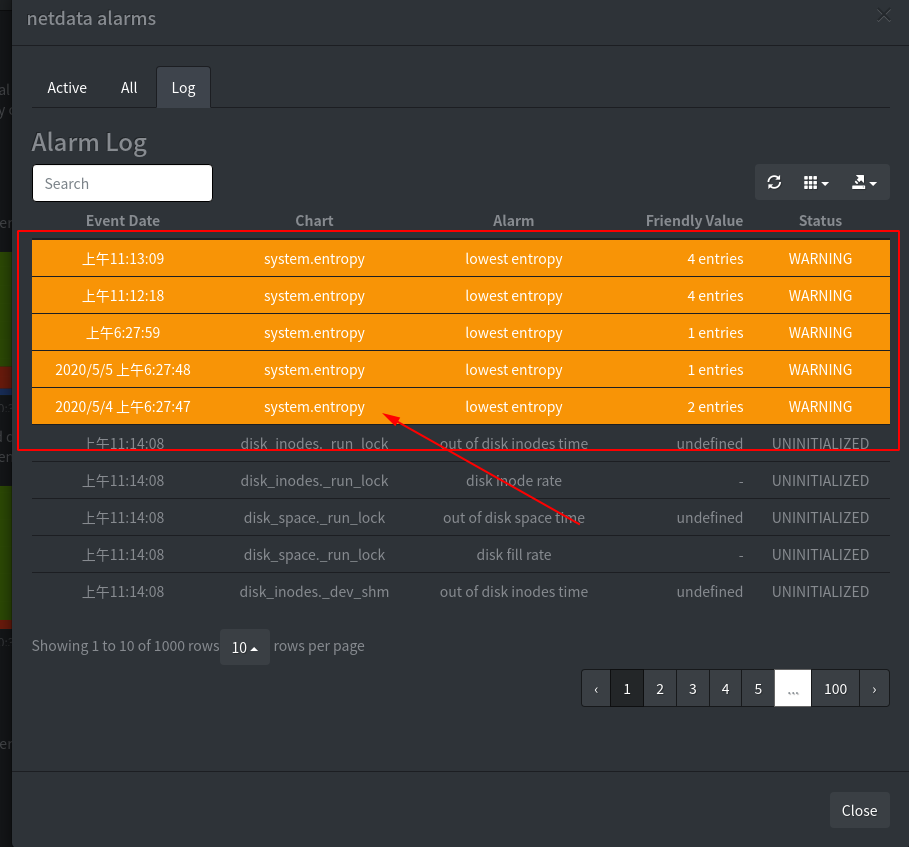Jump to last page 100
Viewport: 909px width, 847px height.
(835, 689)
